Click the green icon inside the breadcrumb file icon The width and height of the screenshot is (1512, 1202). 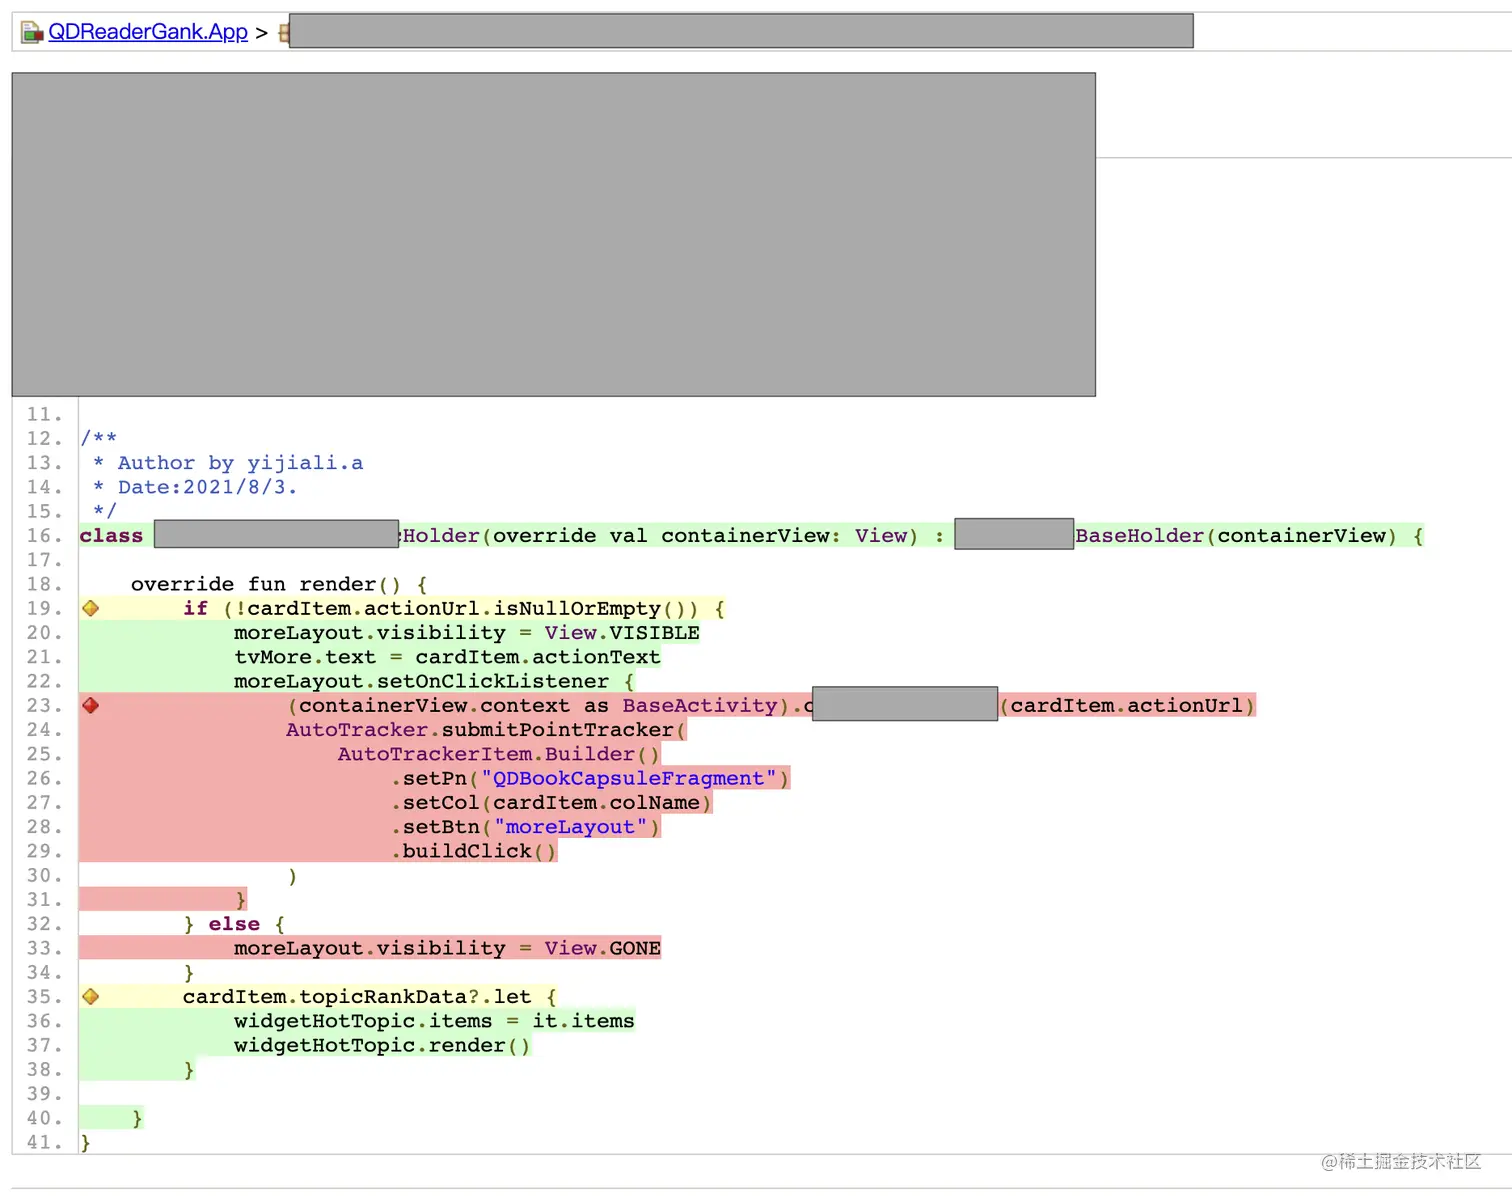[29, 35]
